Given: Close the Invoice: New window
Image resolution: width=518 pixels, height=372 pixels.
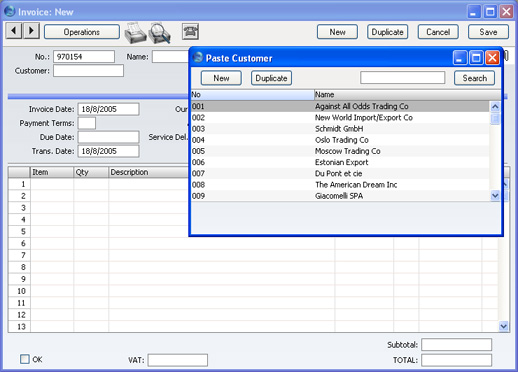Looking at the screenshot, I should (506, 12).
